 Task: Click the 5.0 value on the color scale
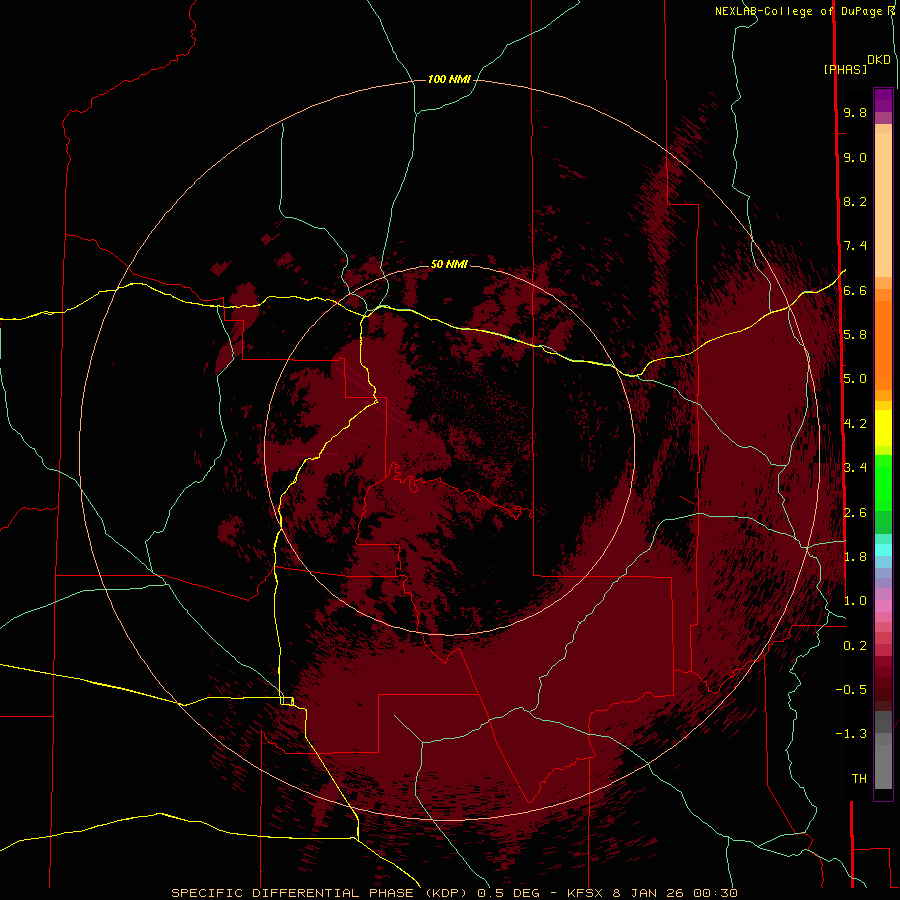click(855, 379)
